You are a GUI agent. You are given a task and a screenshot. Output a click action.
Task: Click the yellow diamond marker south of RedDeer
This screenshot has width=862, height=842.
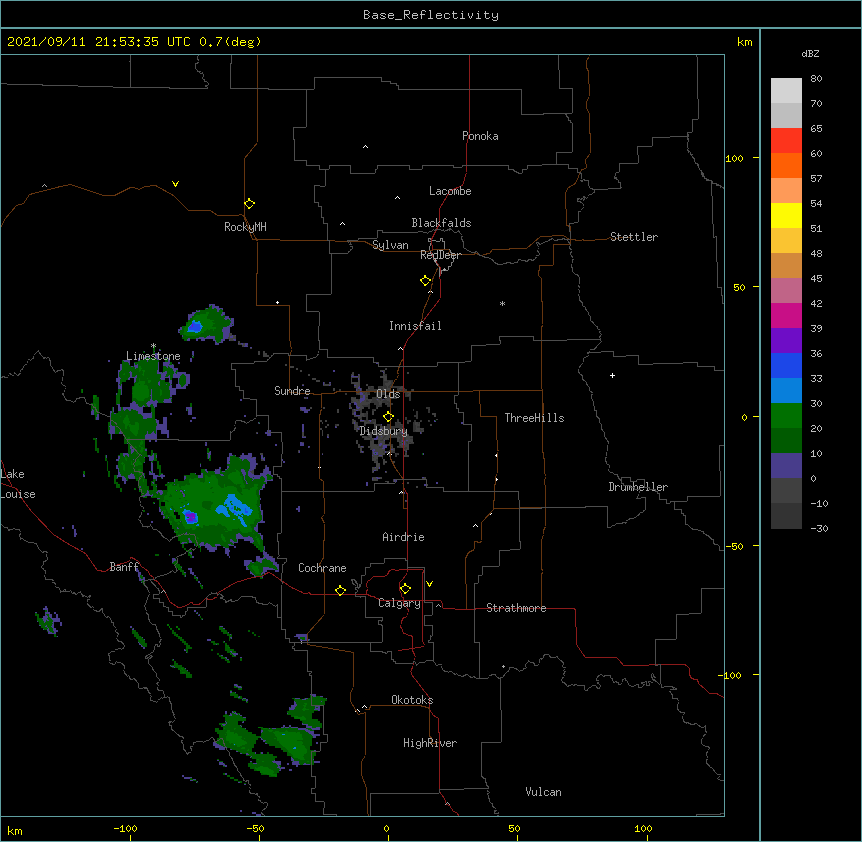point(425,281)
